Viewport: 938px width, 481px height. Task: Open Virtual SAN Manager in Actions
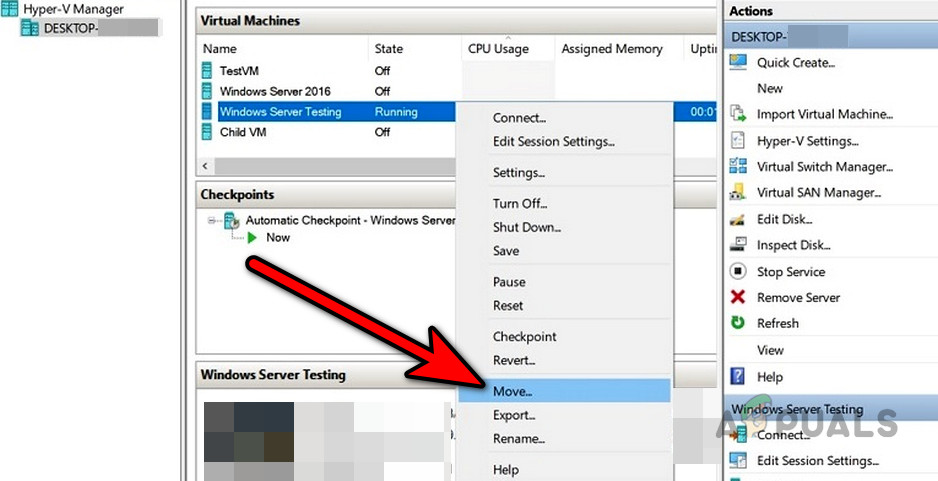coord(819,193)
